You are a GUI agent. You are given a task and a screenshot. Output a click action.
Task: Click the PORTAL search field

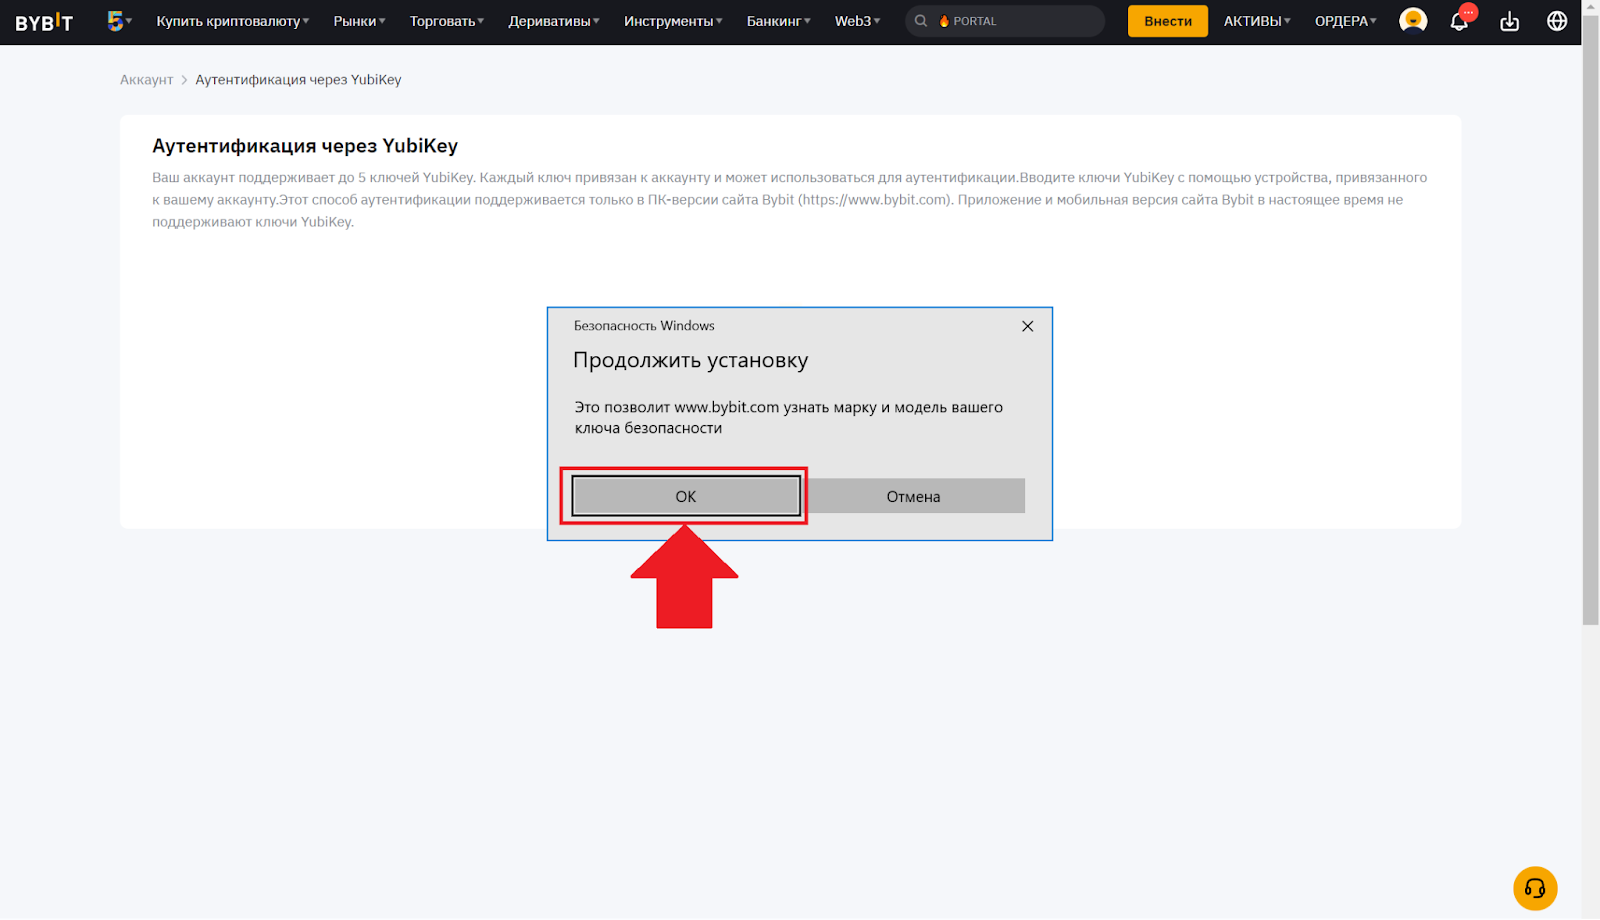[x=1005, y=21]
